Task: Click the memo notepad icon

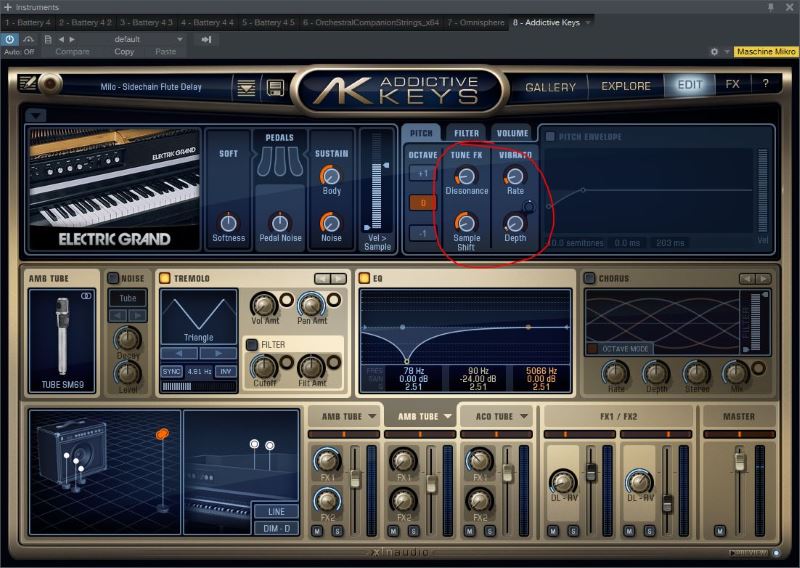Action: click(27, 83)
